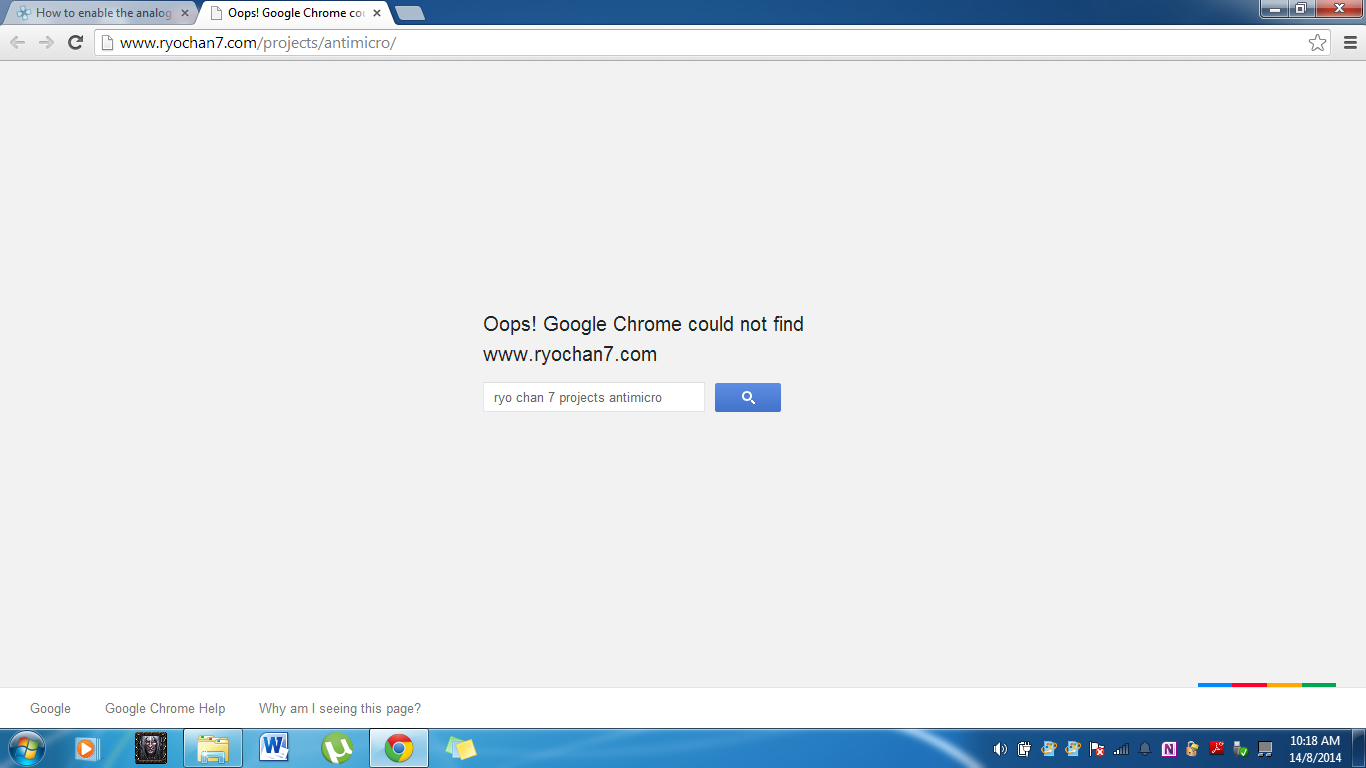1366x768 pixels.
Task: Click the address bar URL
Action: click(x=700, y=42)
